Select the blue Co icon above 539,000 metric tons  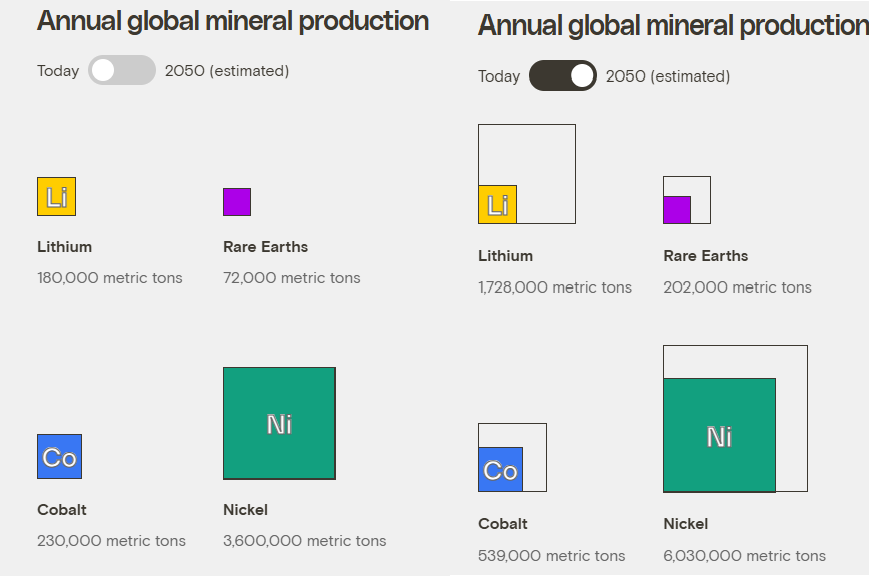click(500, 469)
